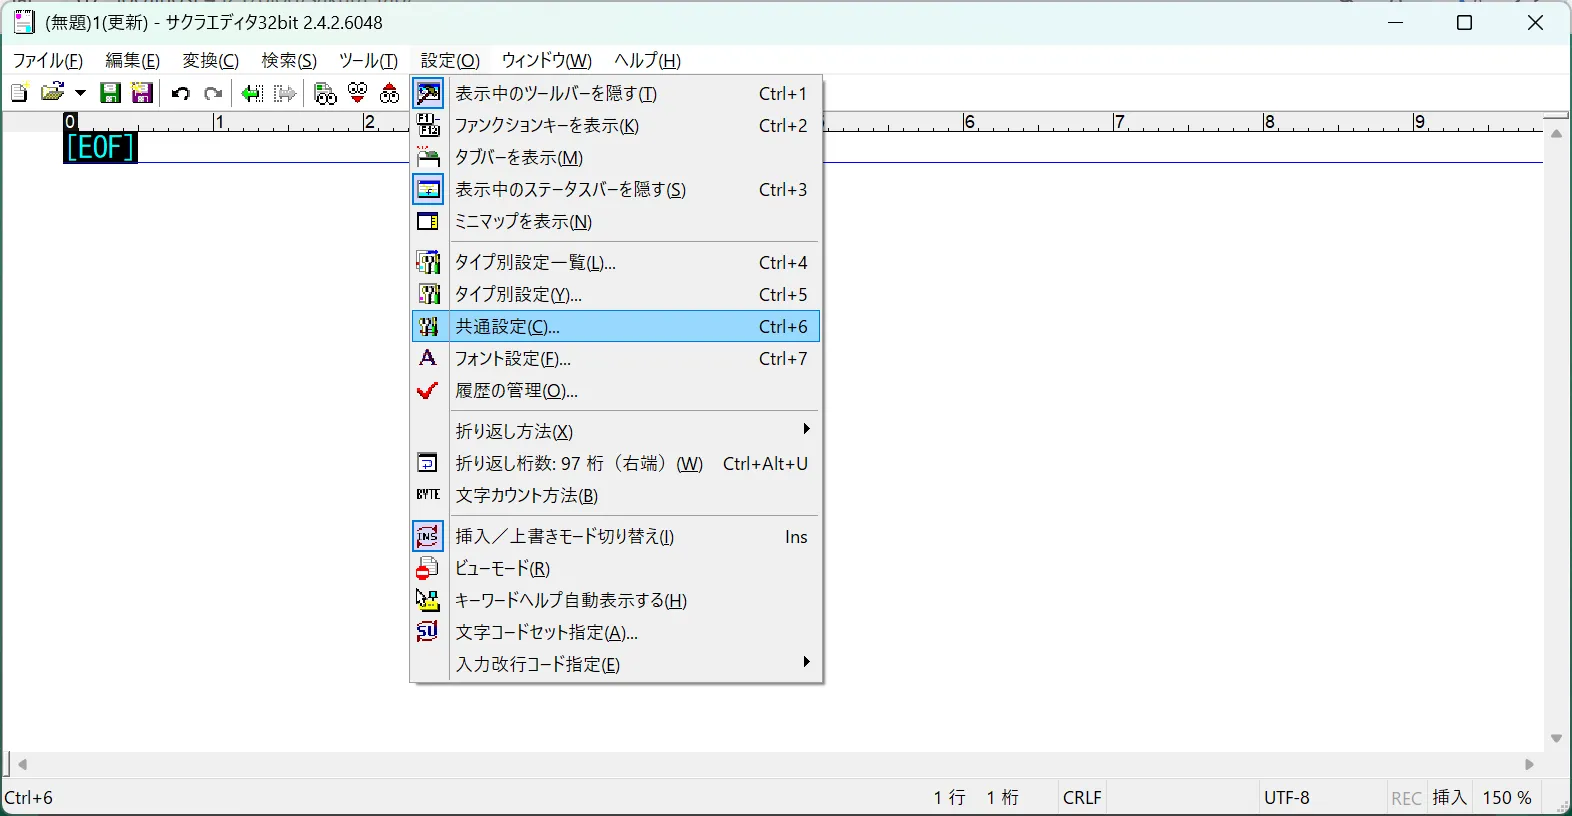The width and height of the screenshot is (1572, 816).
Task: Click the UTF-8 encoding in status bar
Action: click(1286, 798)
